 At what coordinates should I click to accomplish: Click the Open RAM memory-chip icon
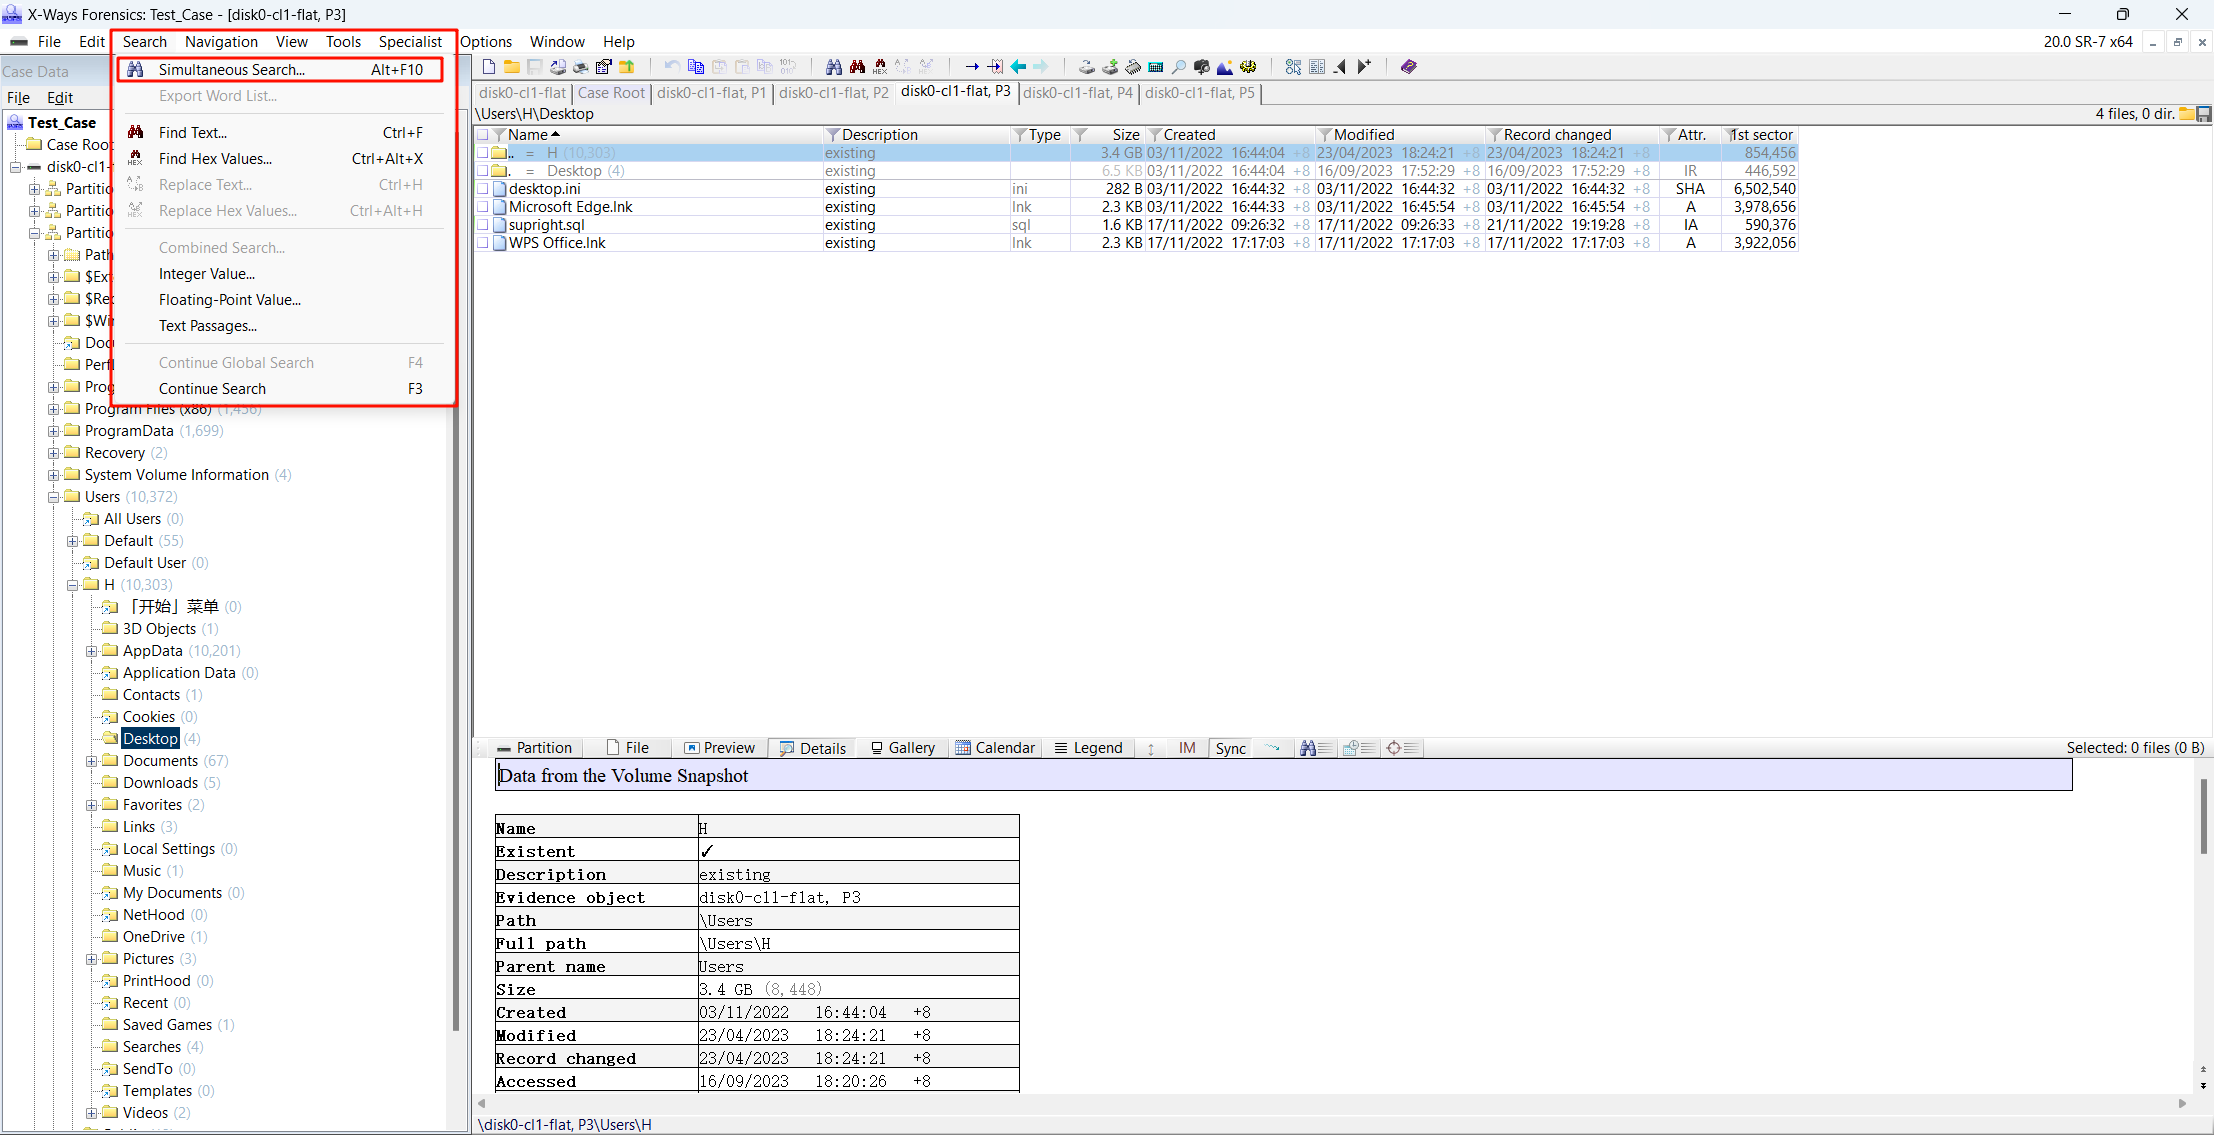1133,67
